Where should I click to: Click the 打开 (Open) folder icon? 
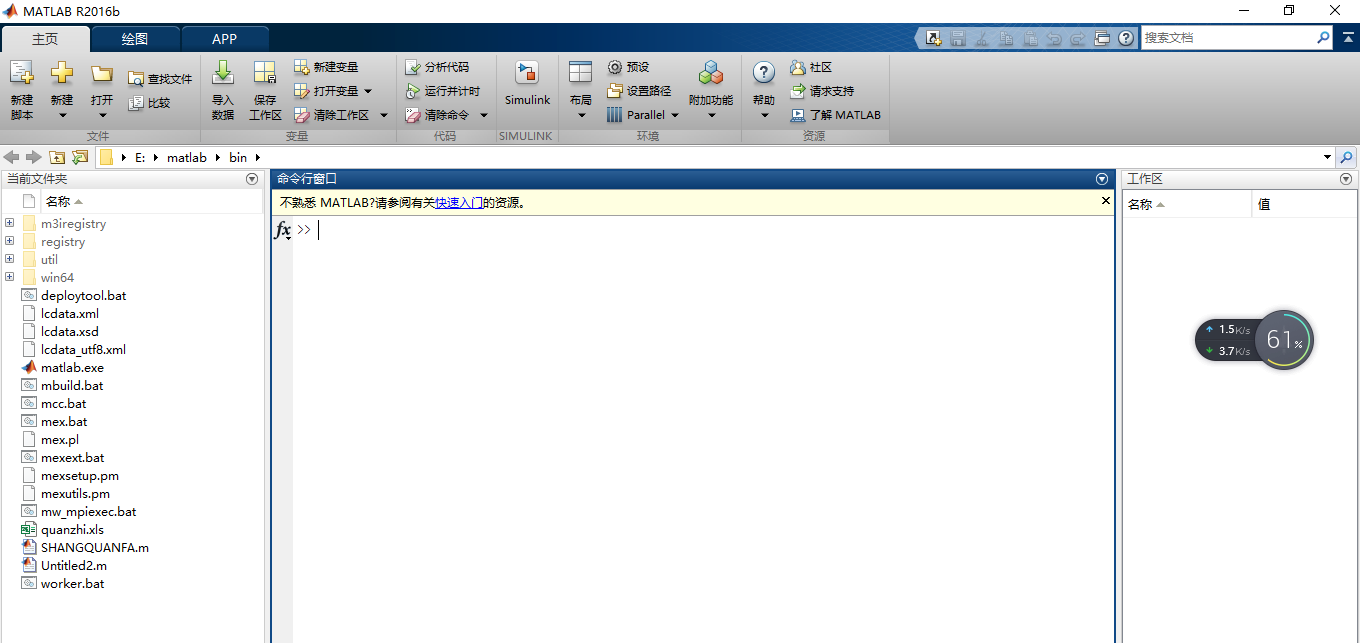point(101,74)
